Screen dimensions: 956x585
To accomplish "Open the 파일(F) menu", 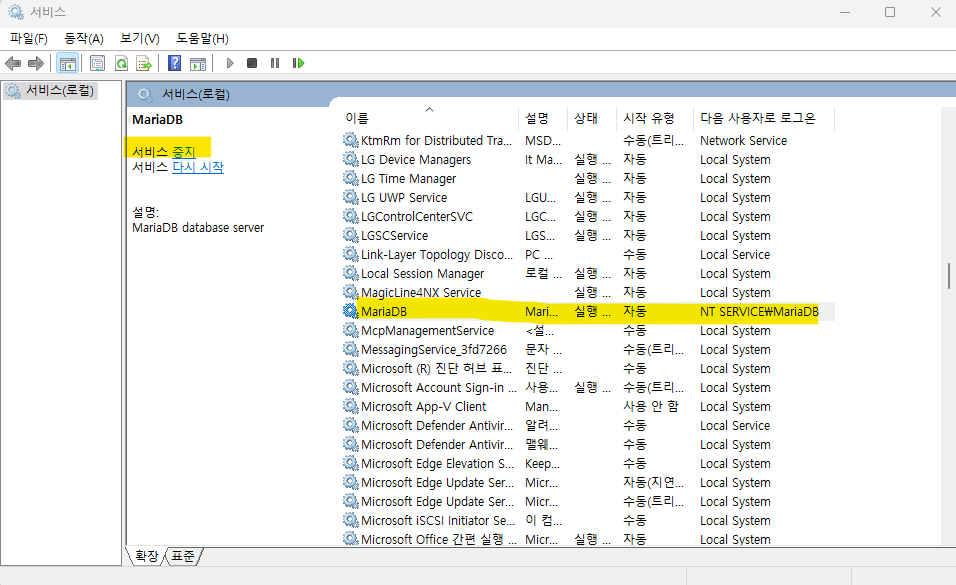I will pyautogui.click(x=29, y=38).
